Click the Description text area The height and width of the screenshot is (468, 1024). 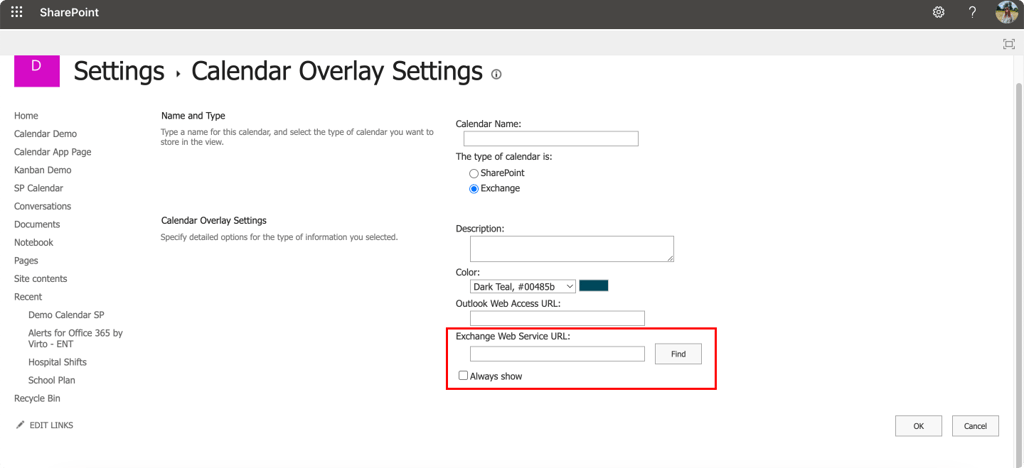pyautogui.click(x=571, y=249)
